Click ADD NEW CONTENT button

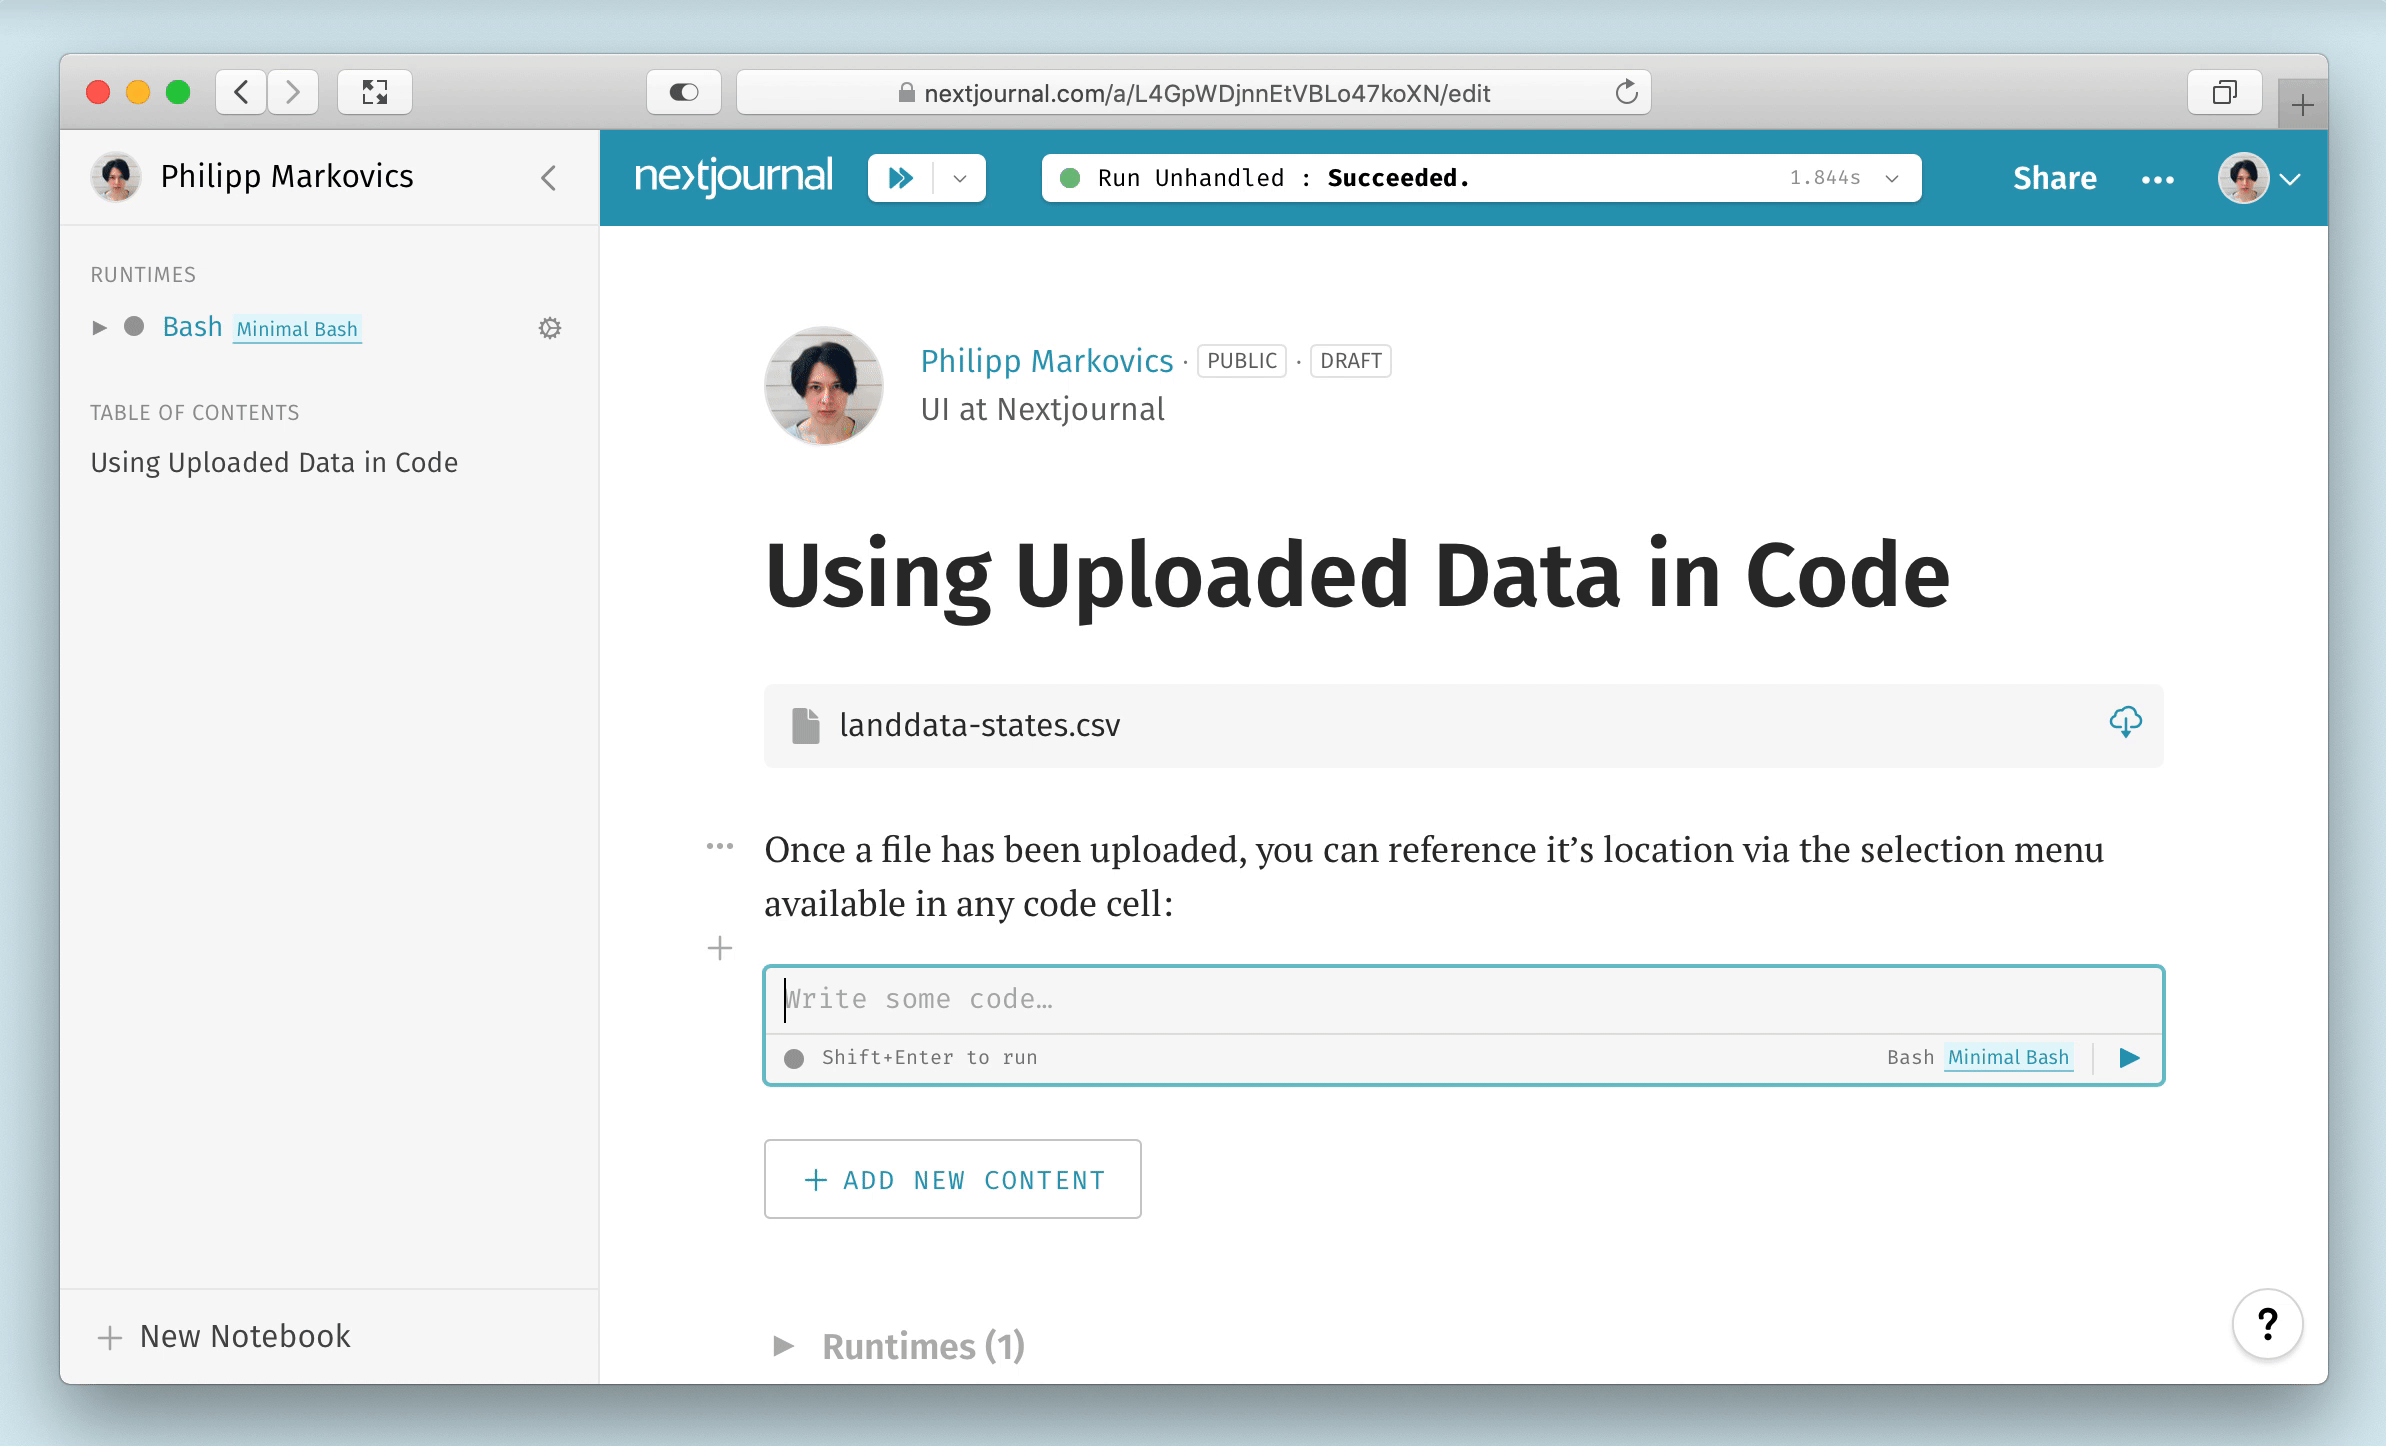click(953, 1179)
